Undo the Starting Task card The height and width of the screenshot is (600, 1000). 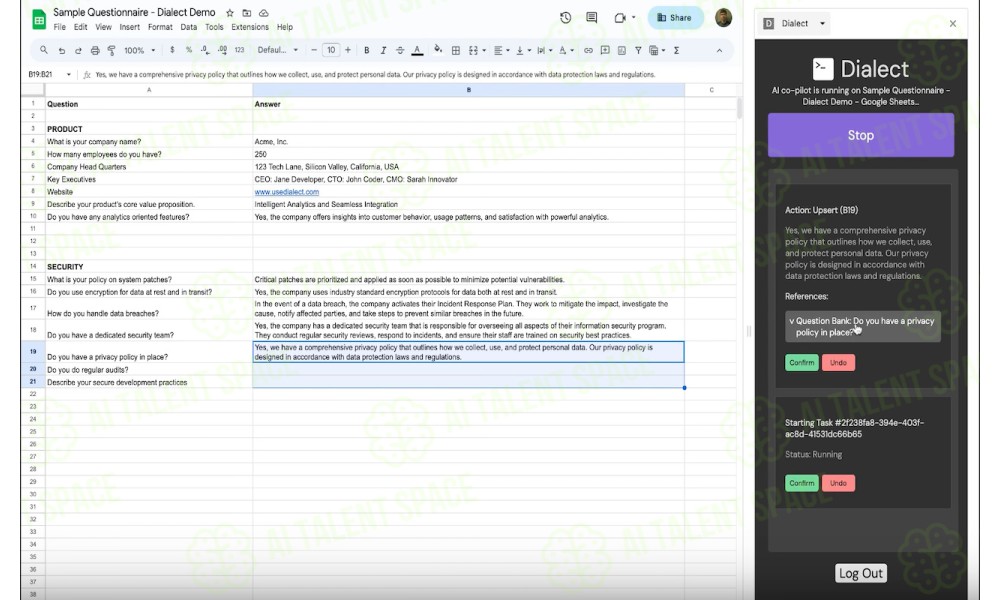click(838, 483)
